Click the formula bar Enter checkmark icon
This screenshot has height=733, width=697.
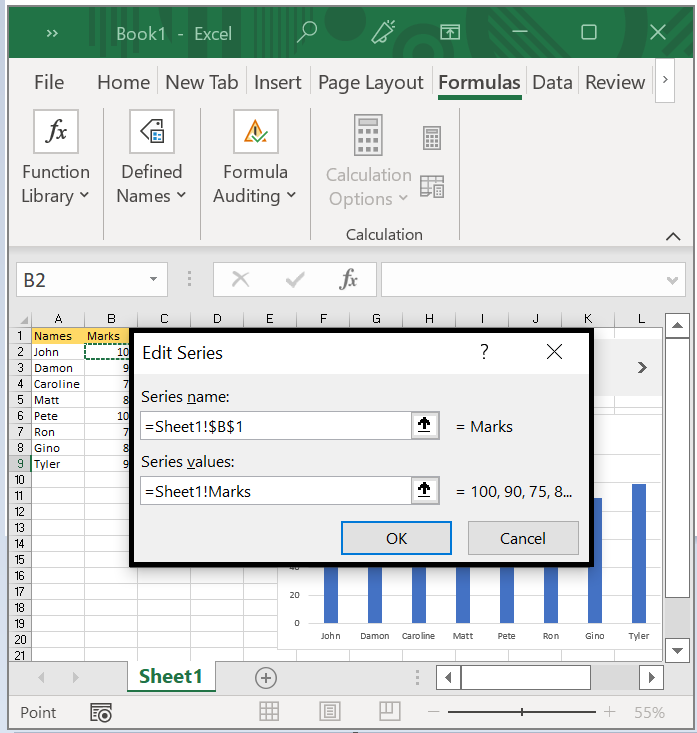click(295, 280)
